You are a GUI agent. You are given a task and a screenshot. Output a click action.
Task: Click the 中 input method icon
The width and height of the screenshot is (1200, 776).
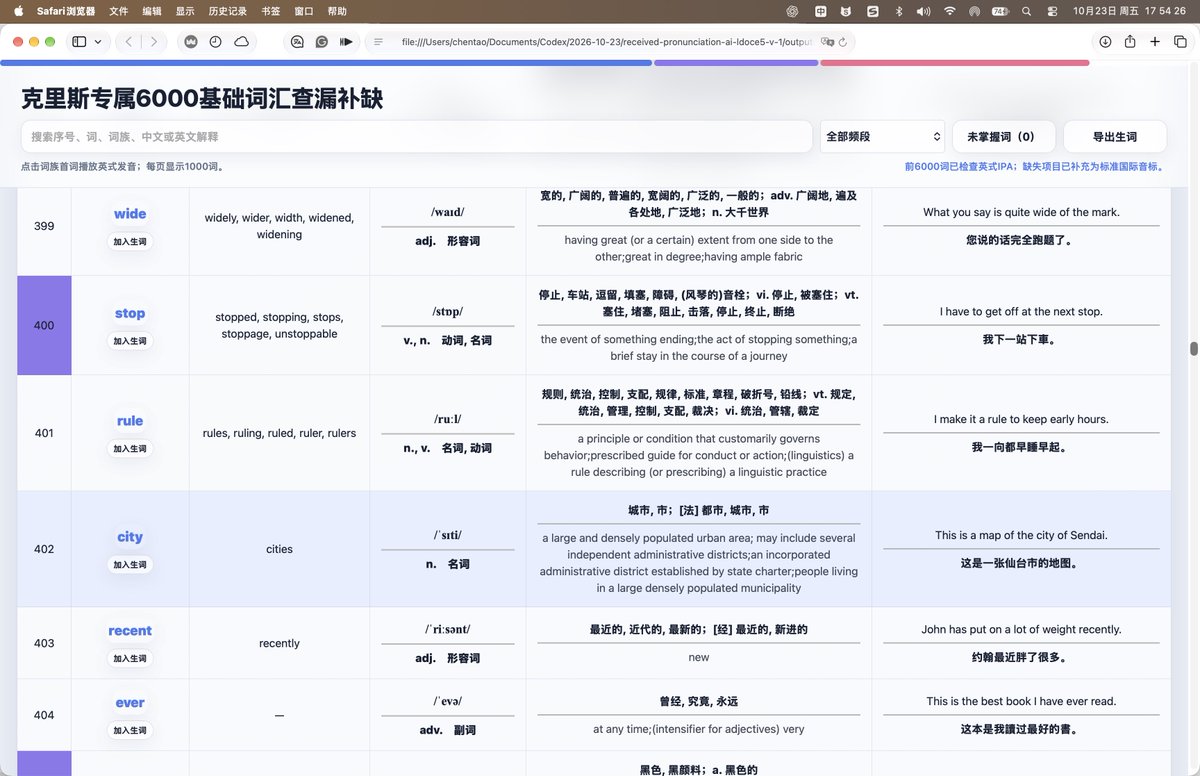tap(820, 11)
